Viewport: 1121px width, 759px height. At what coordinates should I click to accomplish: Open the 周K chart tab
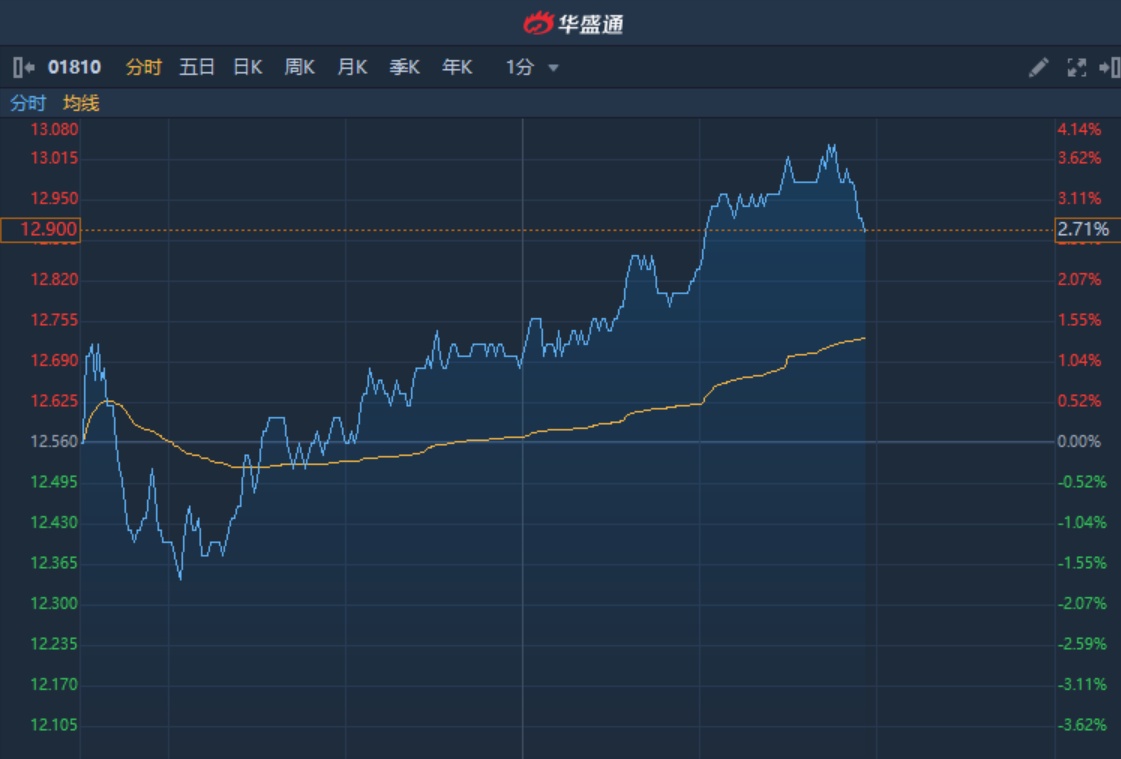click(299, 68)
